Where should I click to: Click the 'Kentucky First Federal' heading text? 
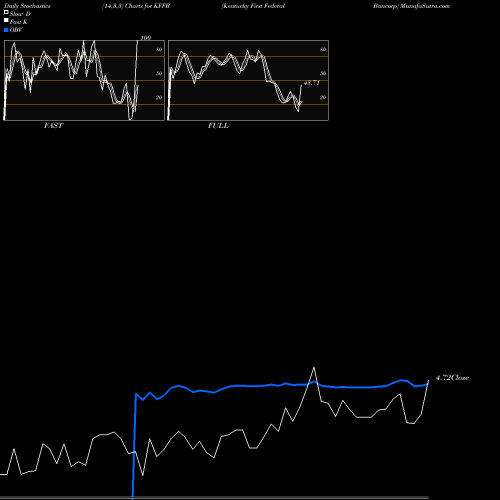253,6
